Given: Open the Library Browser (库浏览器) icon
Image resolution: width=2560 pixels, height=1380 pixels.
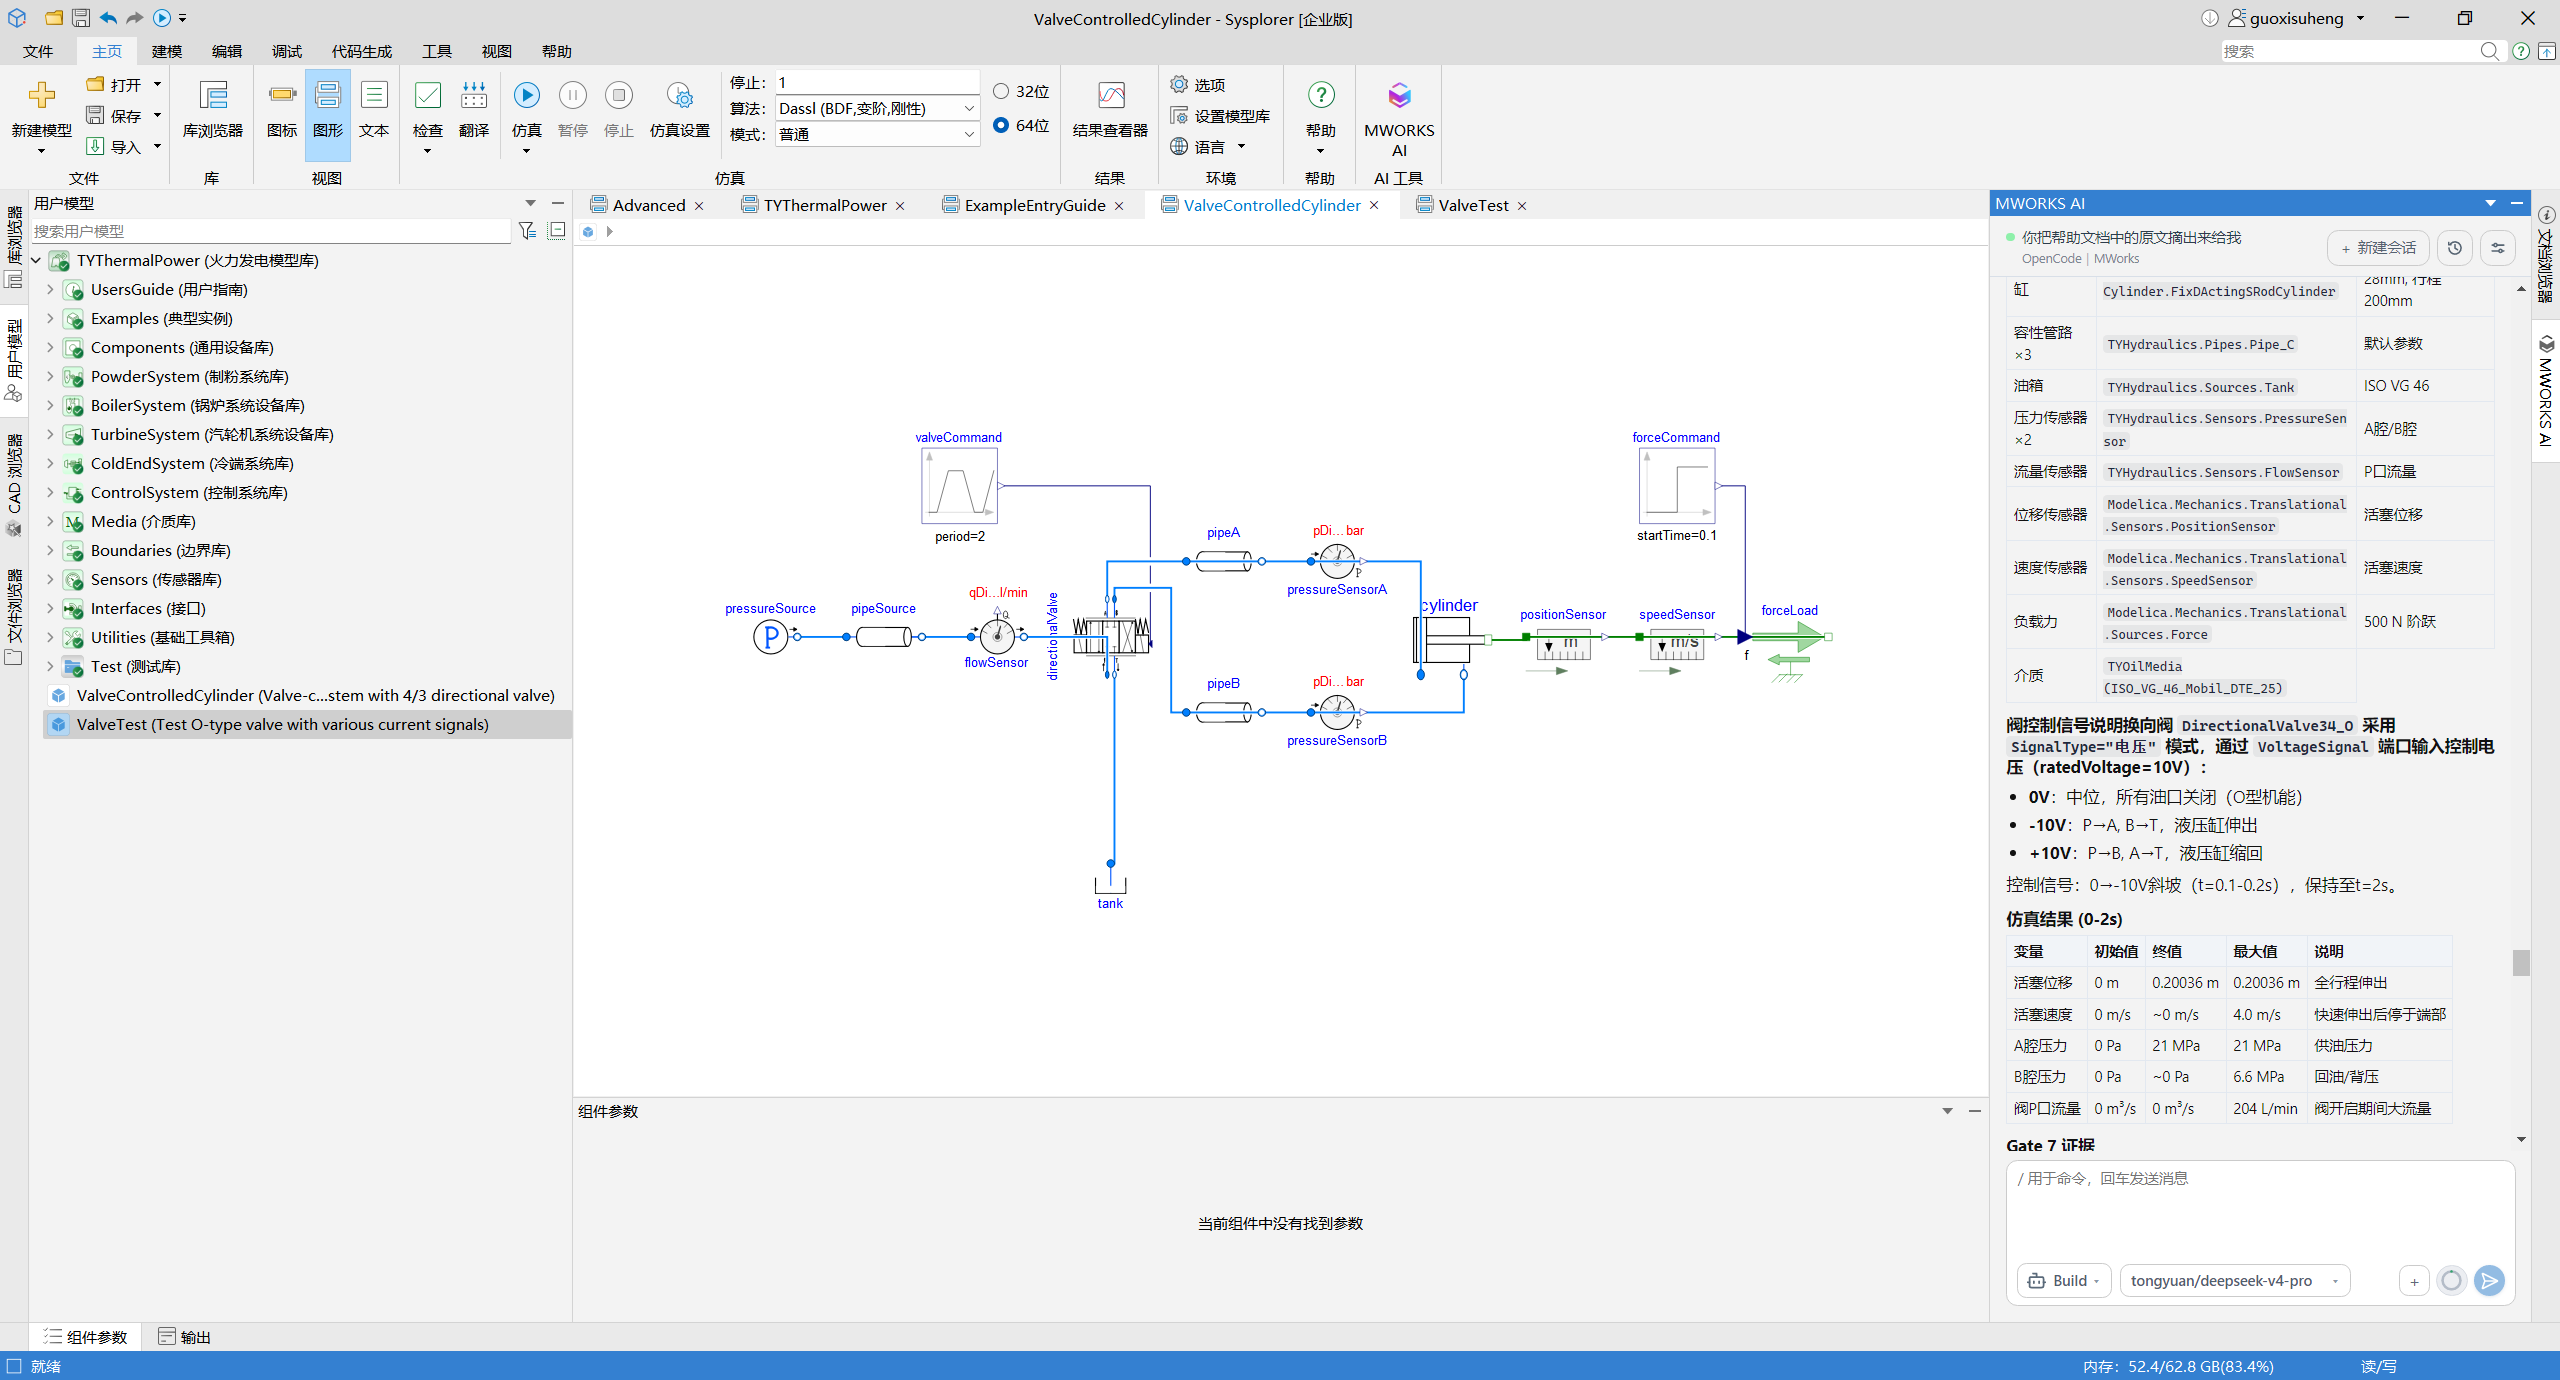Looking at the screenshot, I should [x=213, y=96].
